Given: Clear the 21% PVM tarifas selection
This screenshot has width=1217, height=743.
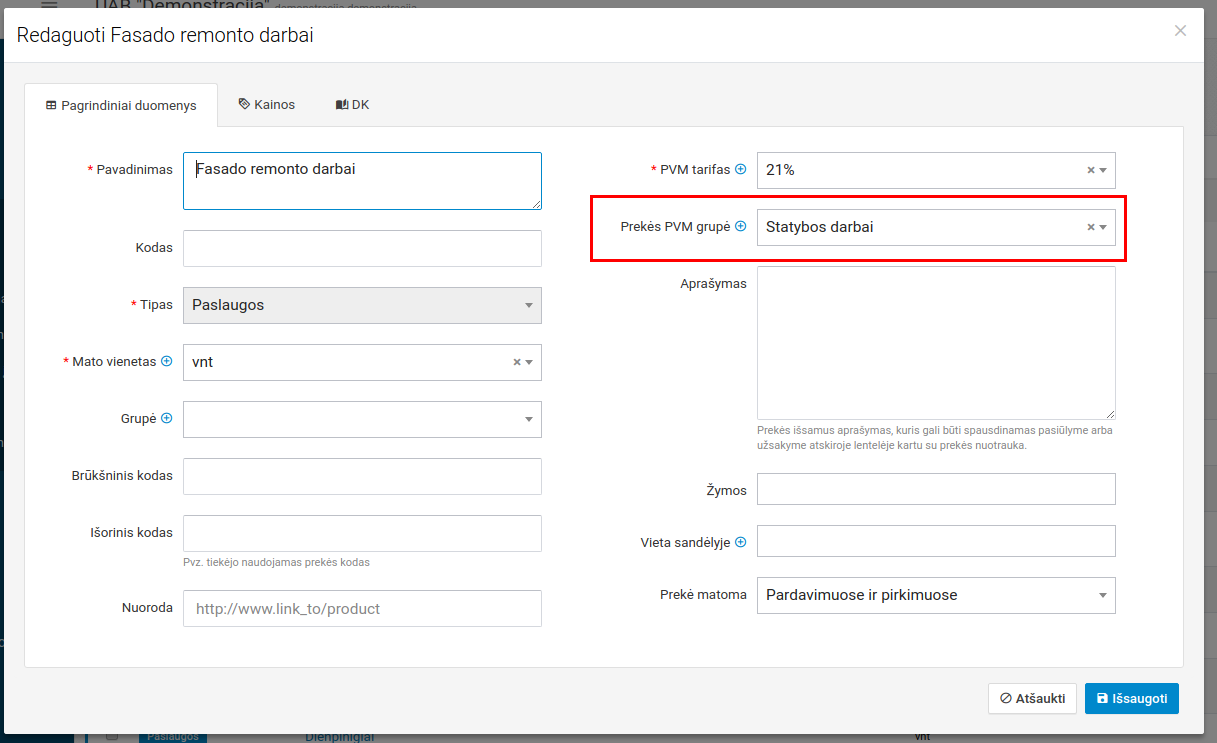Looking at the screenshot, I should (1091, 171).
